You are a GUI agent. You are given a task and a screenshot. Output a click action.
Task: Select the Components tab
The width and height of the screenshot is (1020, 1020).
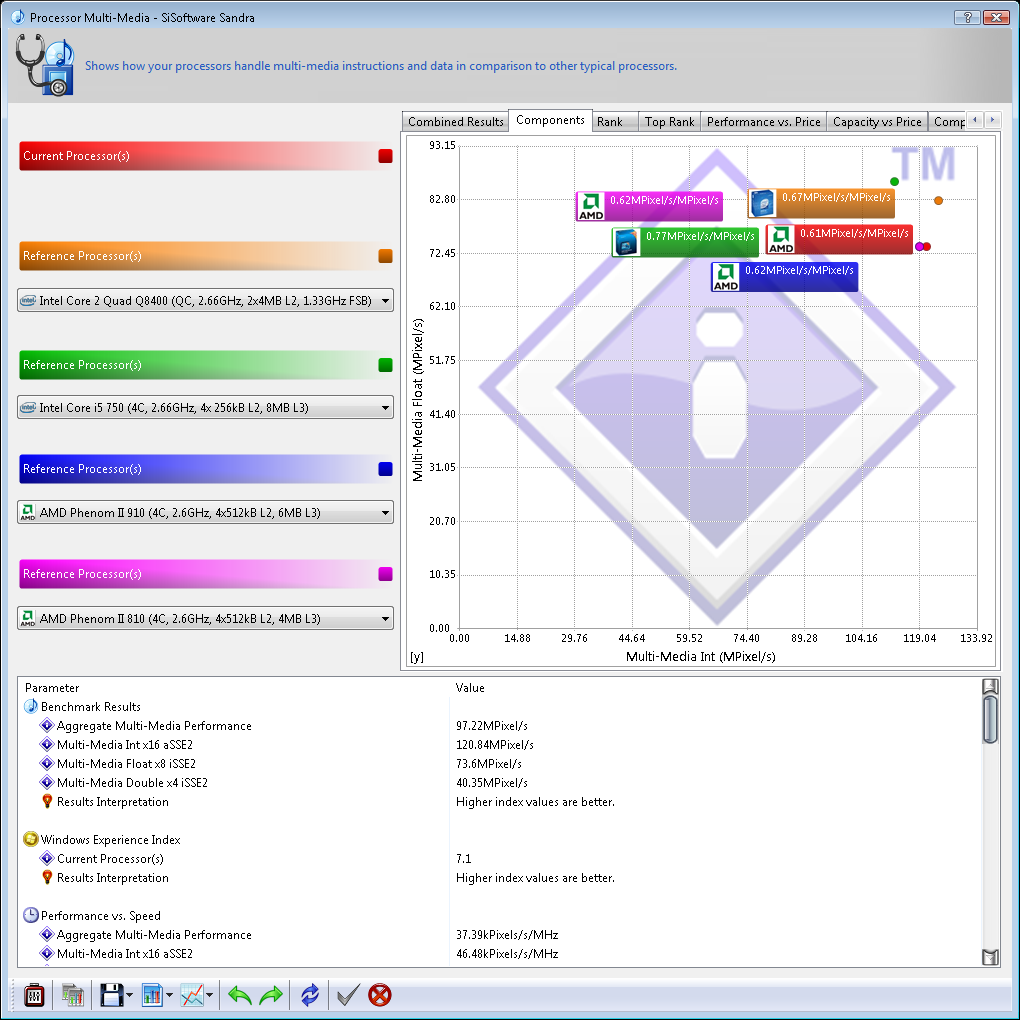550,120
